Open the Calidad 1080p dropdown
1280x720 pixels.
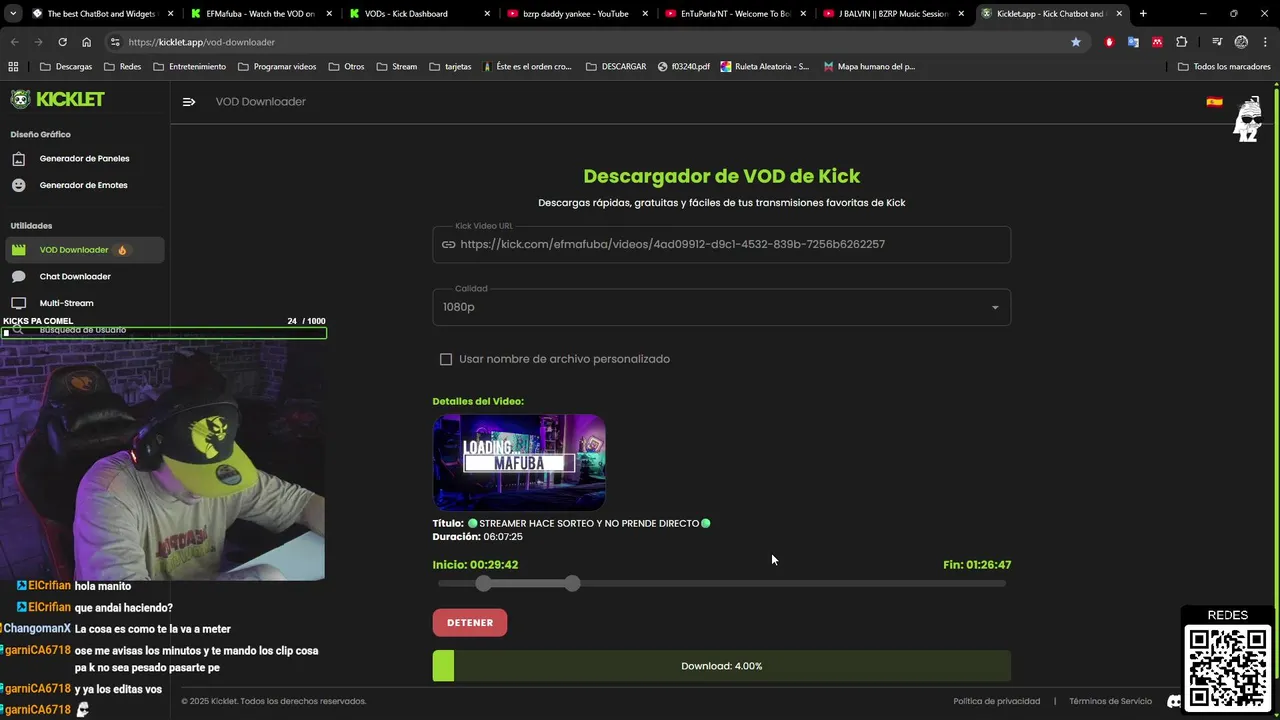(x=721, y=307)
